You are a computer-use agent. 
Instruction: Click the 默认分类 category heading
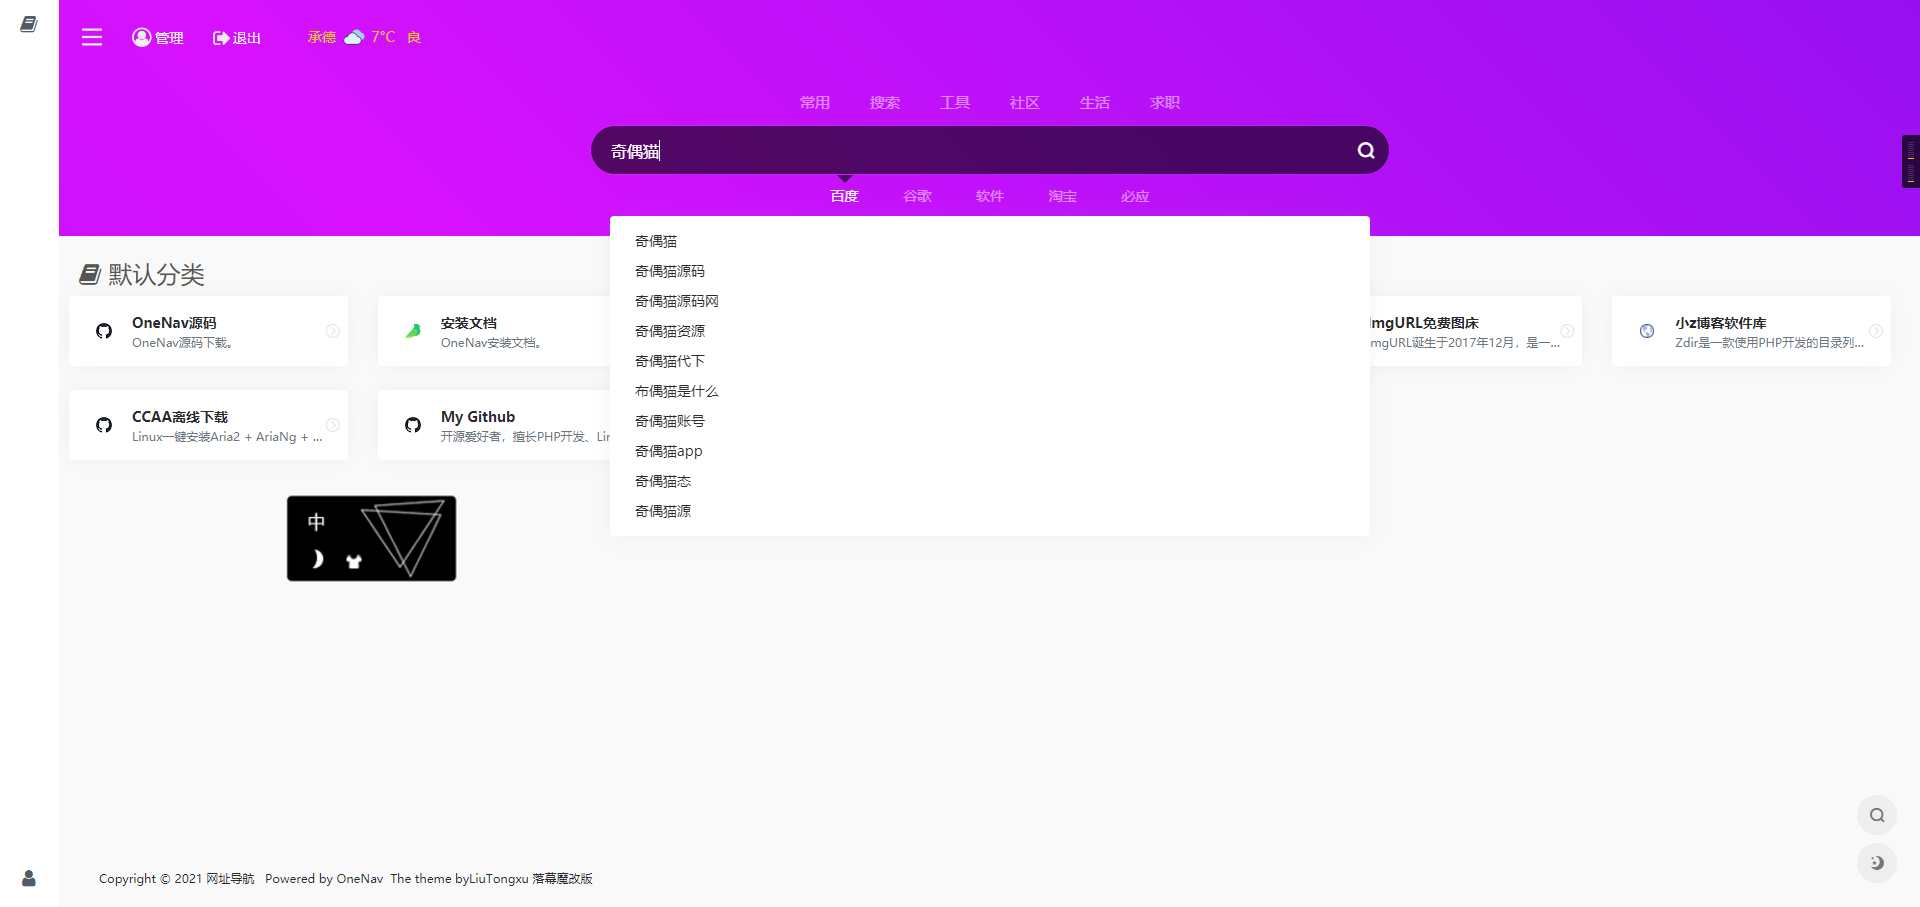156,274
